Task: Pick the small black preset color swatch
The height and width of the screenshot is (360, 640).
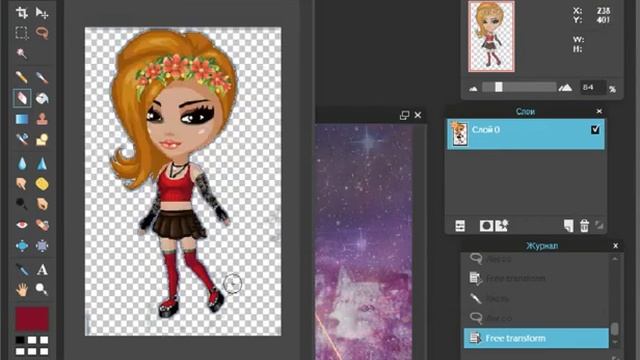Action: tap(20, 340)
